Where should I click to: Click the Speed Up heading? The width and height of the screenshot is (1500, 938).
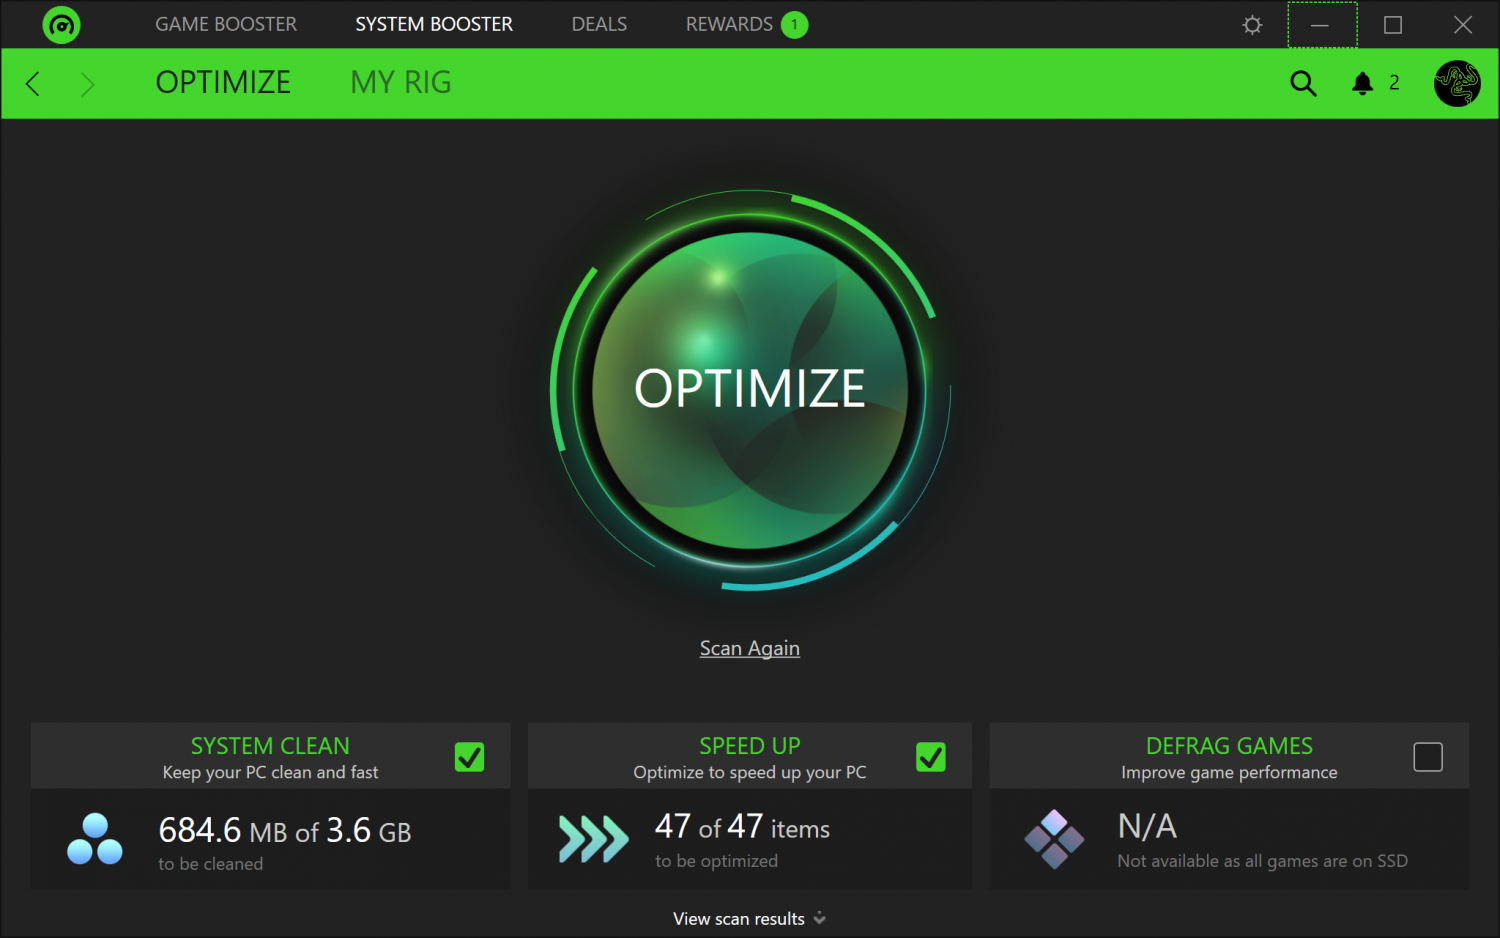(x=750, y=746)
